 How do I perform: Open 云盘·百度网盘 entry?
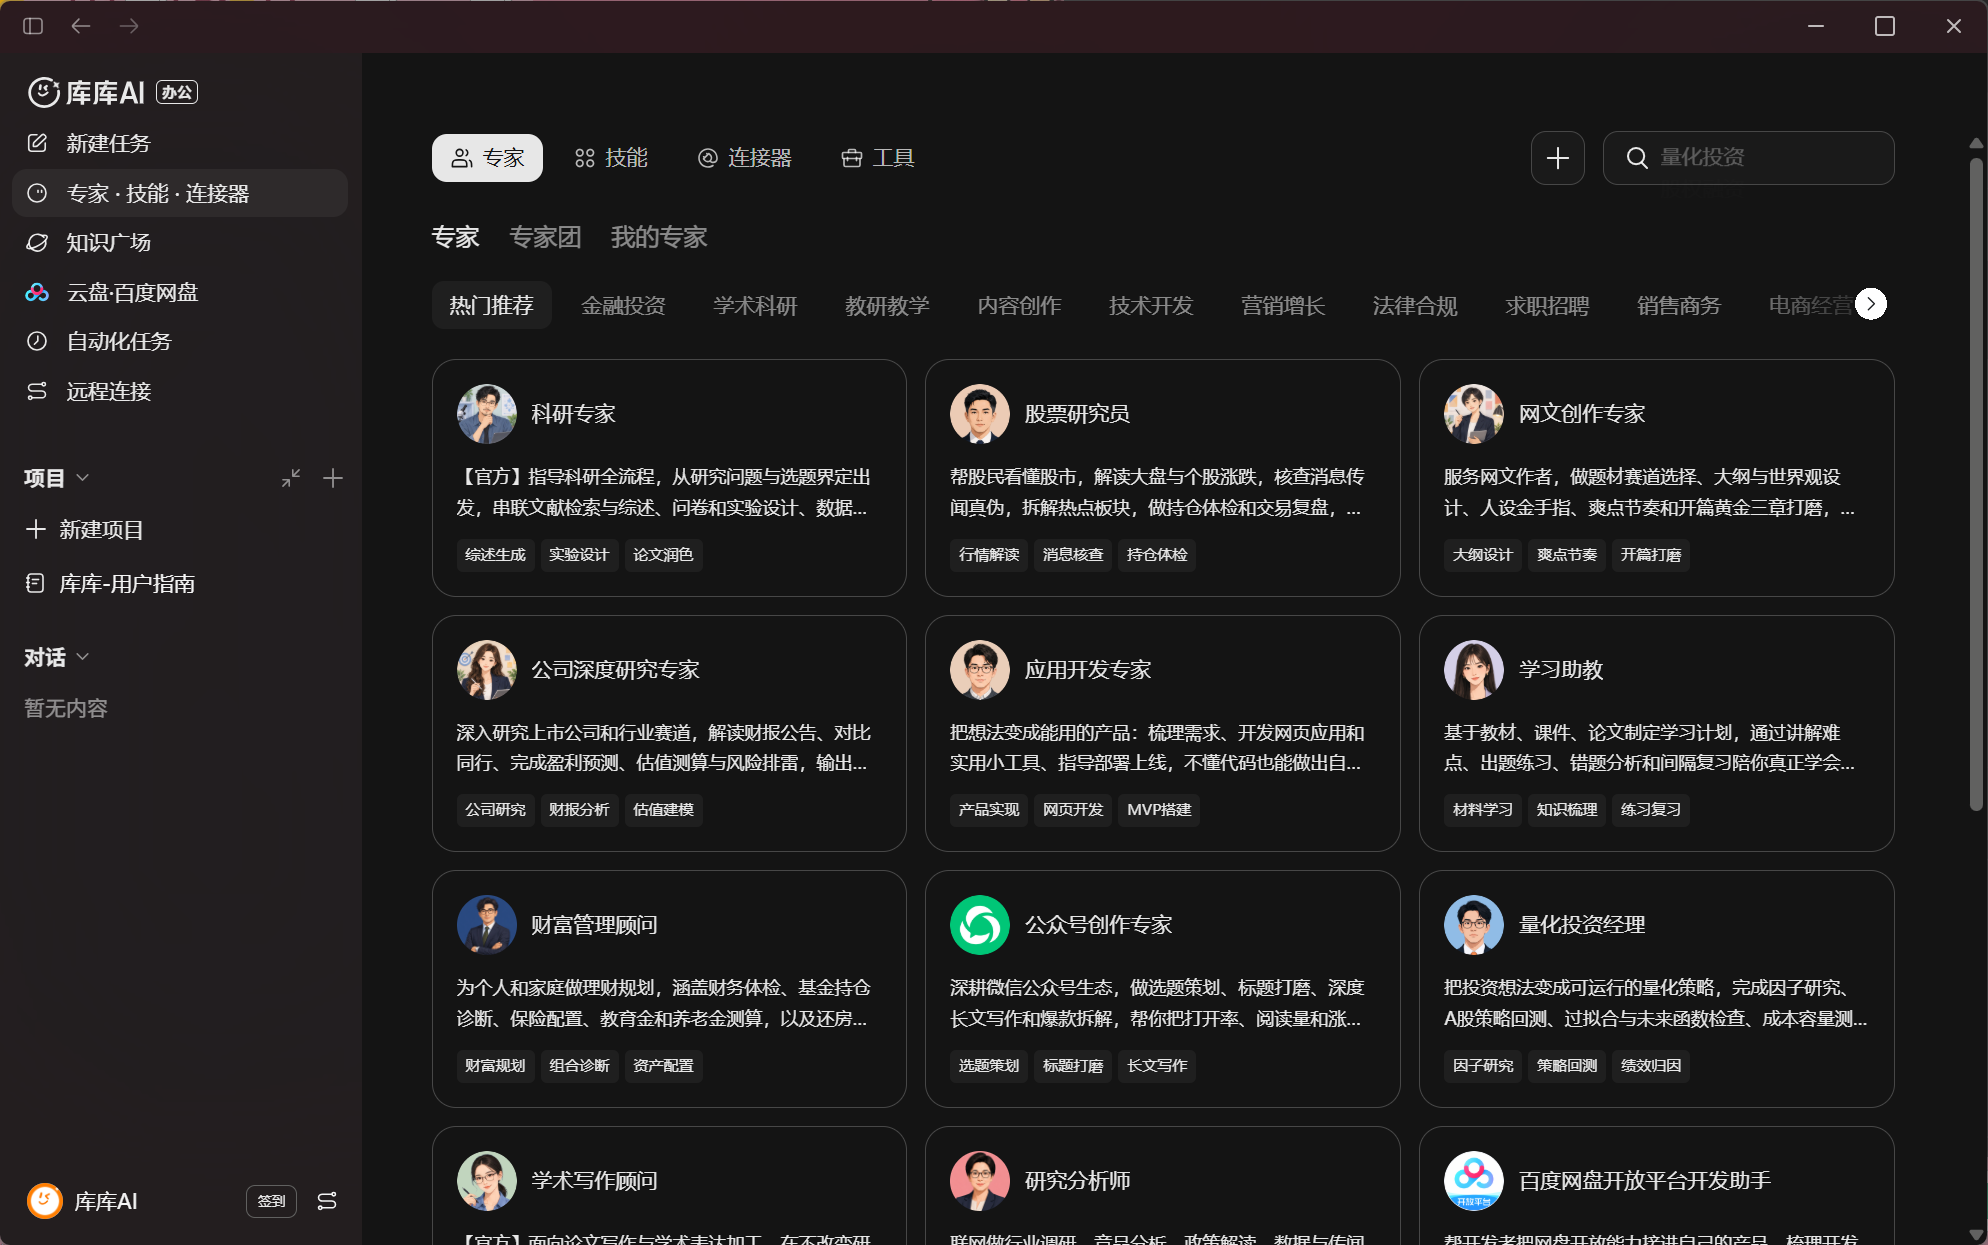pyautogui.click(x=180, y=292)
